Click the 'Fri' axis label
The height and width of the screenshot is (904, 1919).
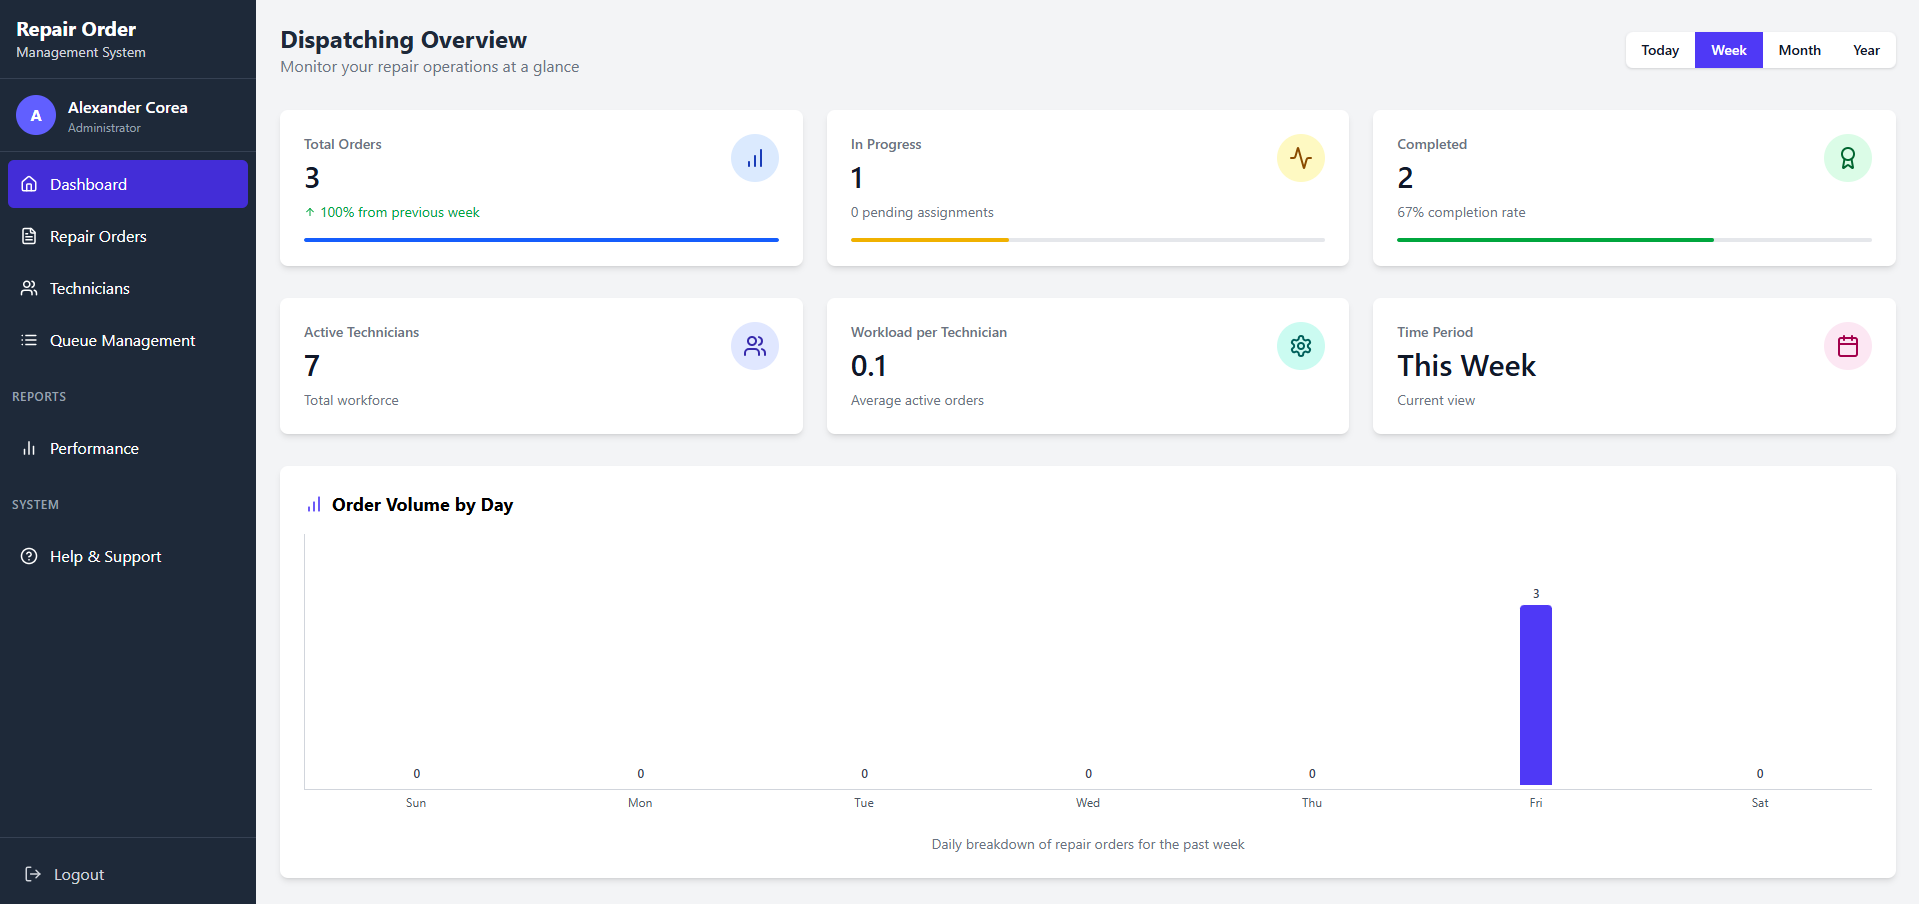(x=1536, y=803)
